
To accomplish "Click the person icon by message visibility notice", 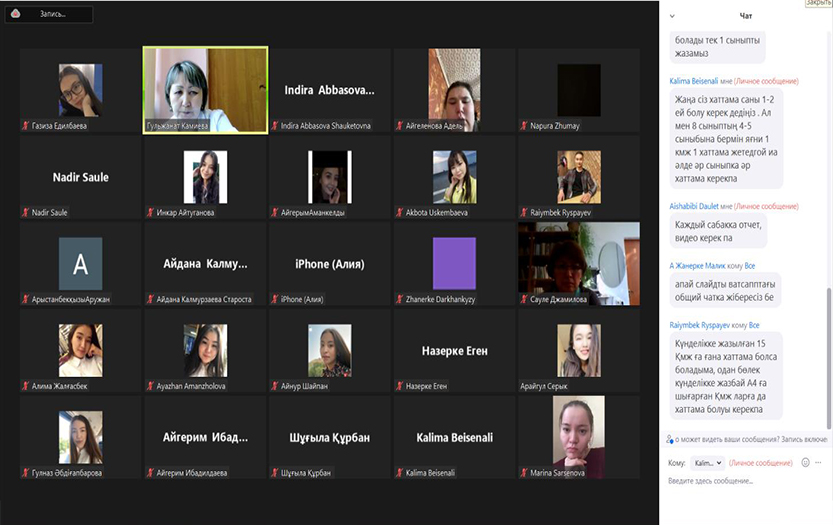I will point(669,439).
